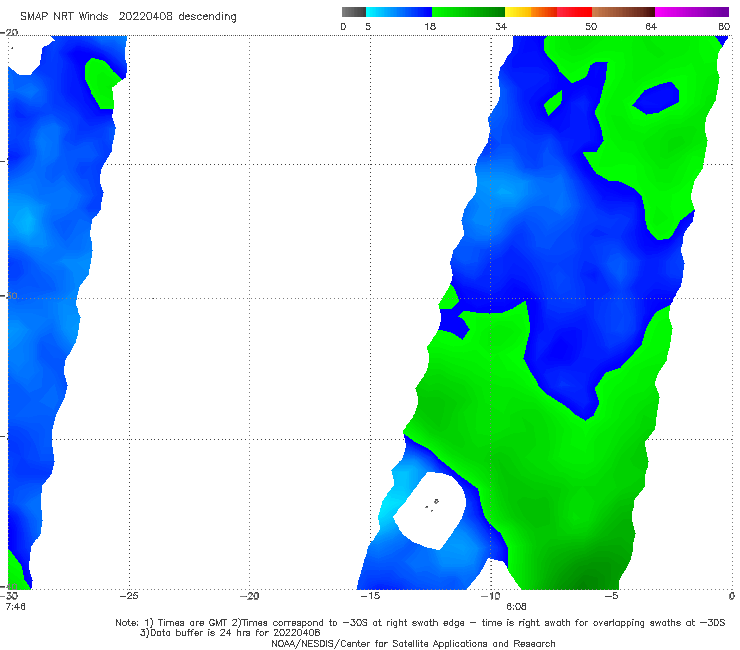Click the "NOAA/NESDIS/Center for Satellite Applications and Research" credit
Viewport: 740px width, 650px height.
(x=413, y=644)
